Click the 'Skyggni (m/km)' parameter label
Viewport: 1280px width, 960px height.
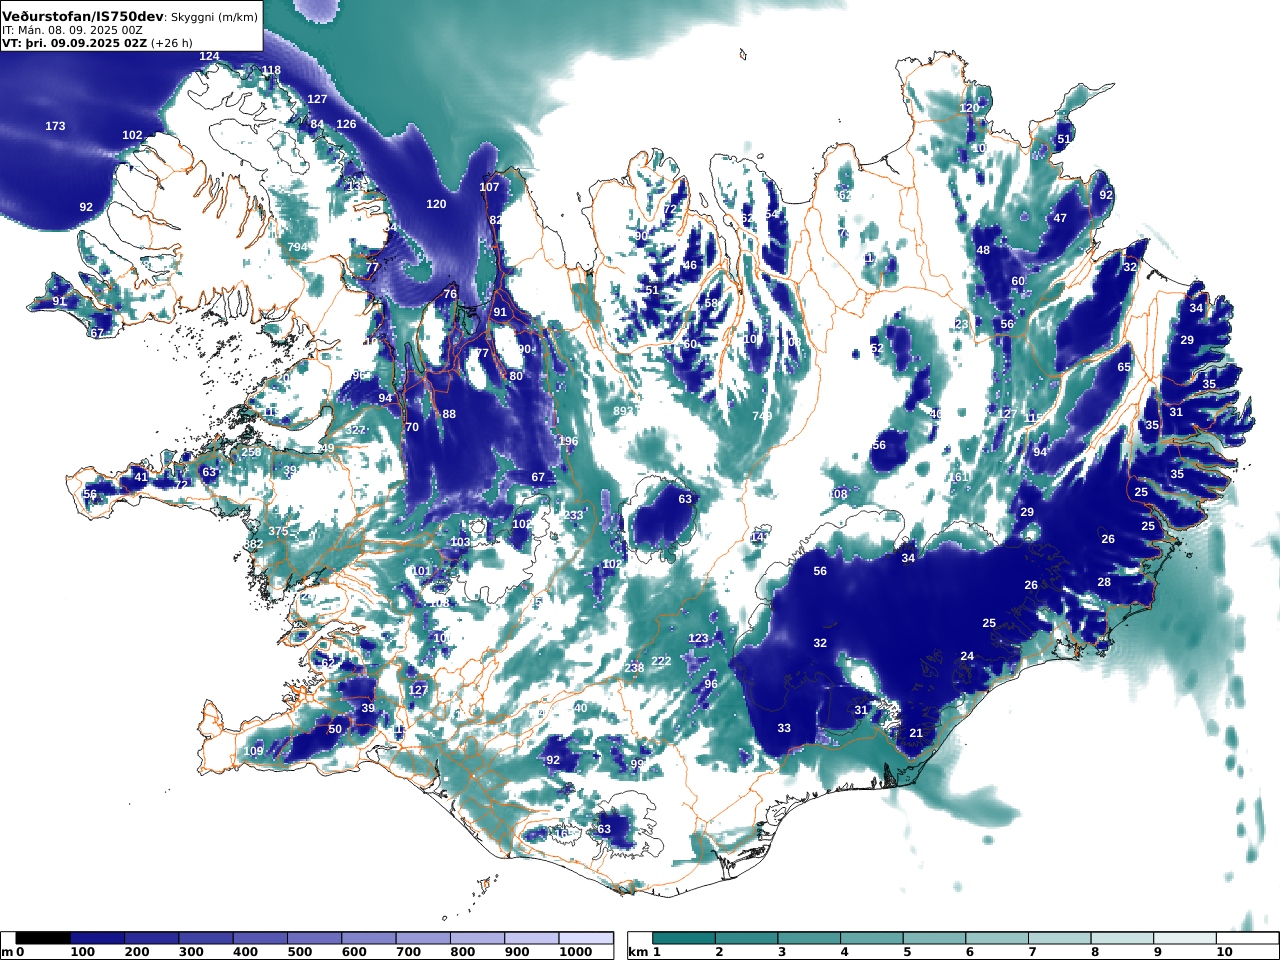[214, 17]
